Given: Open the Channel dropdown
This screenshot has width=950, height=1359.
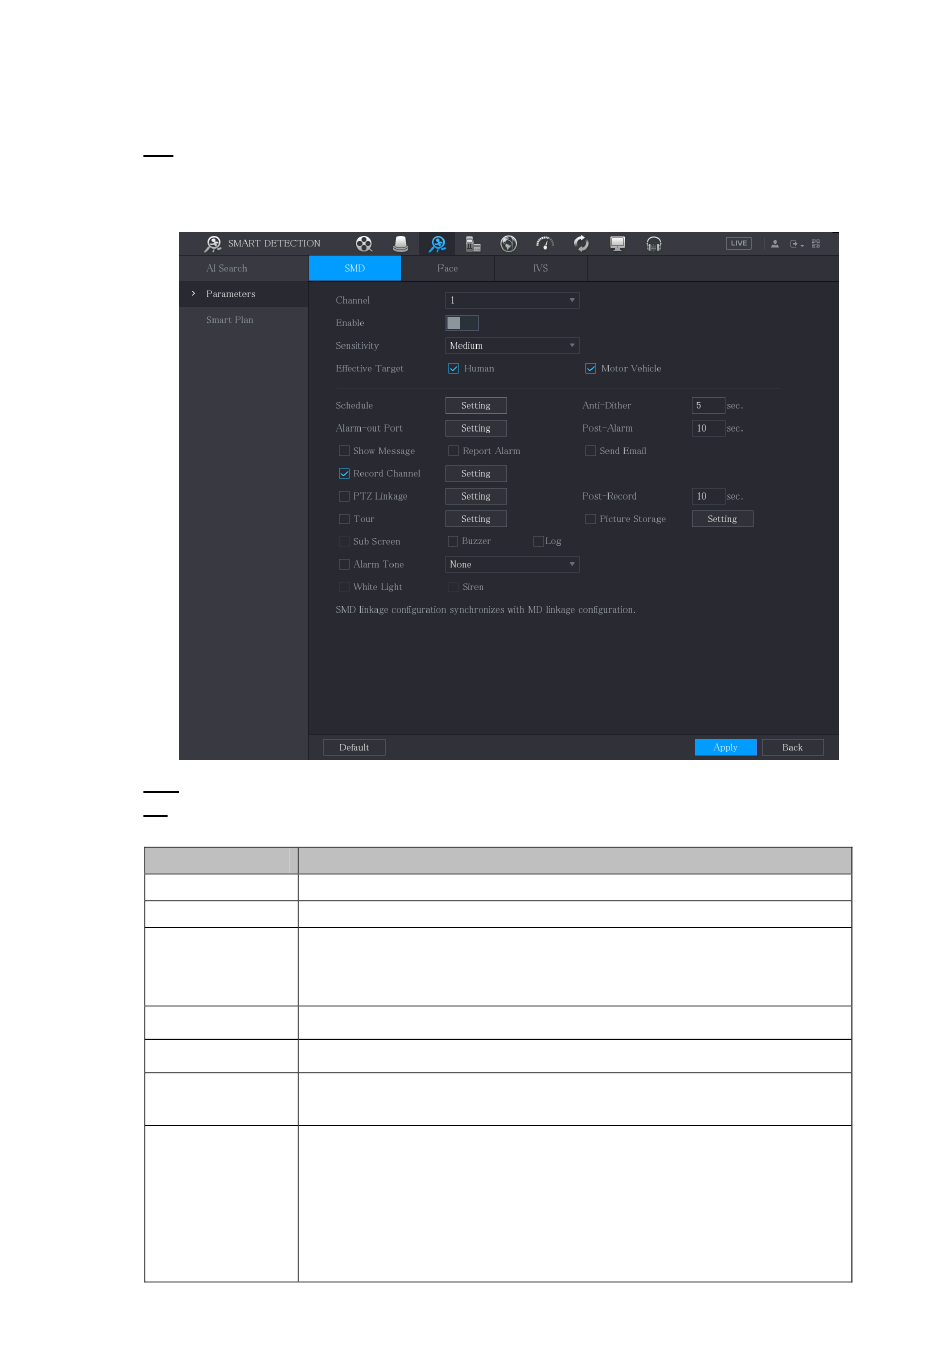Looking at the screenshot, I should point(512,300).
